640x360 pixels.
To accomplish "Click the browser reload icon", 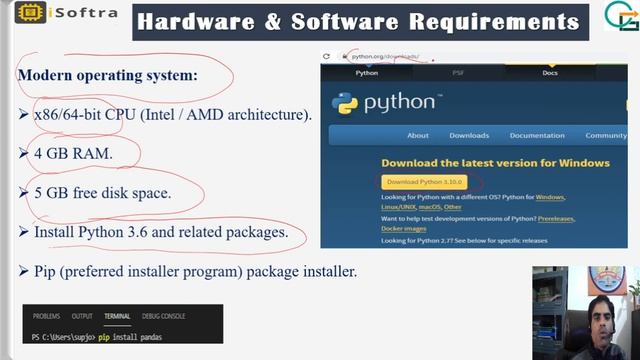I will tap(326, 56).
